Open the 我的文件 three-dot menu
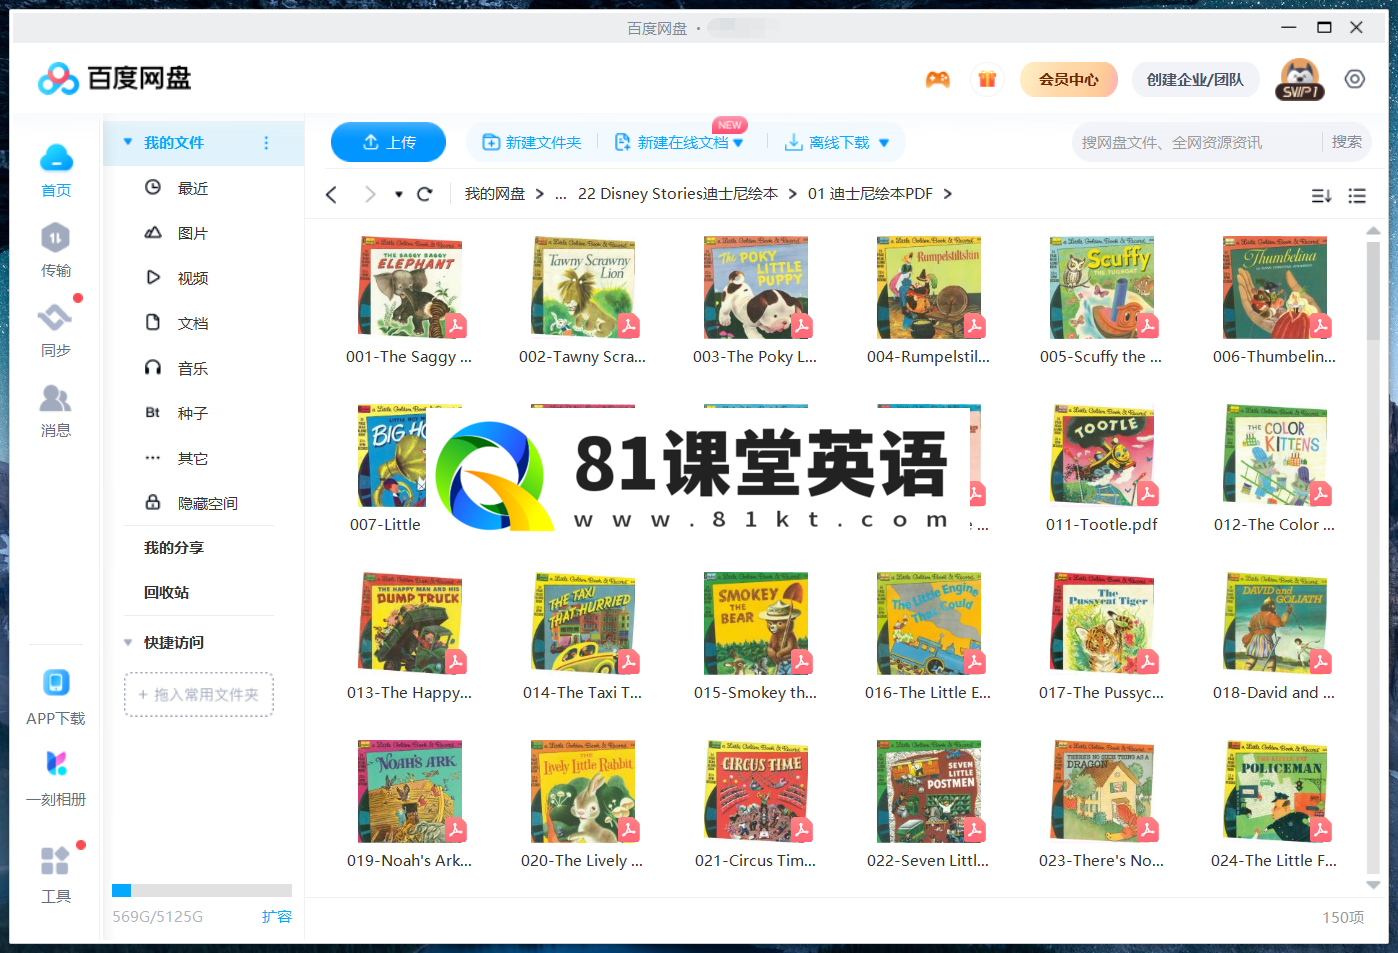 pyautogui.click(x=266, y=143)
